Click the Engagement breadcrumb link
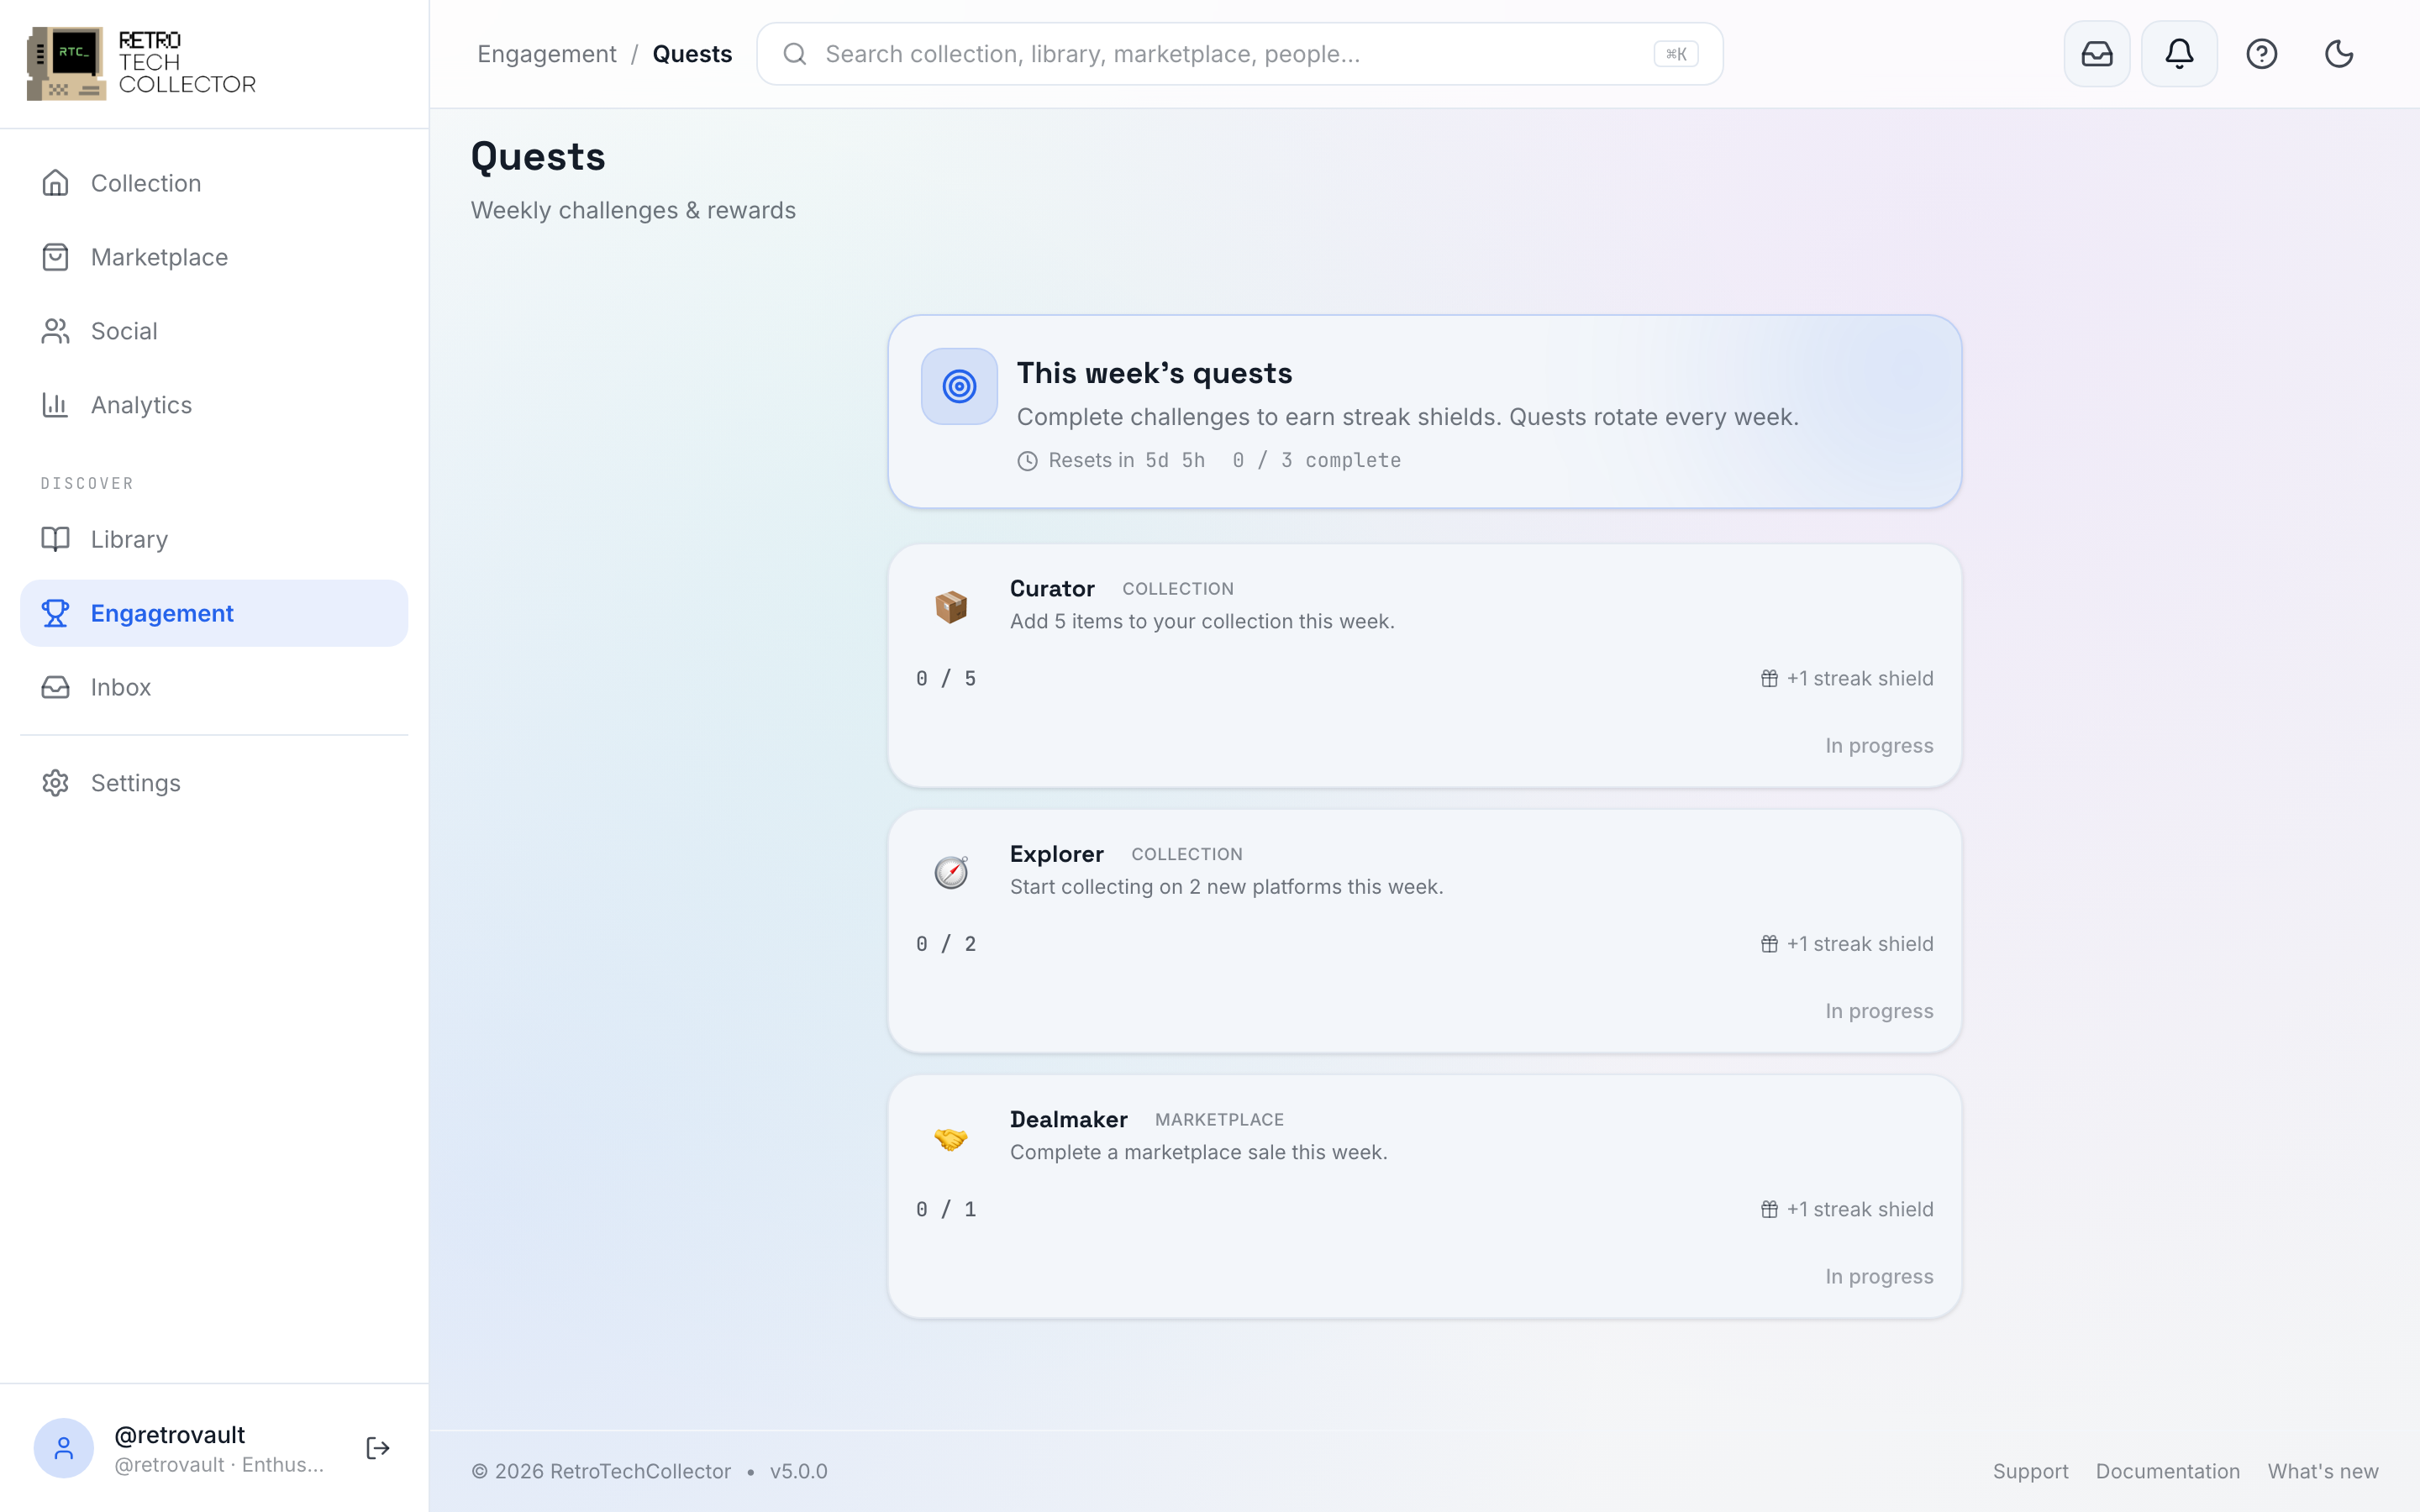 [546, 54]
